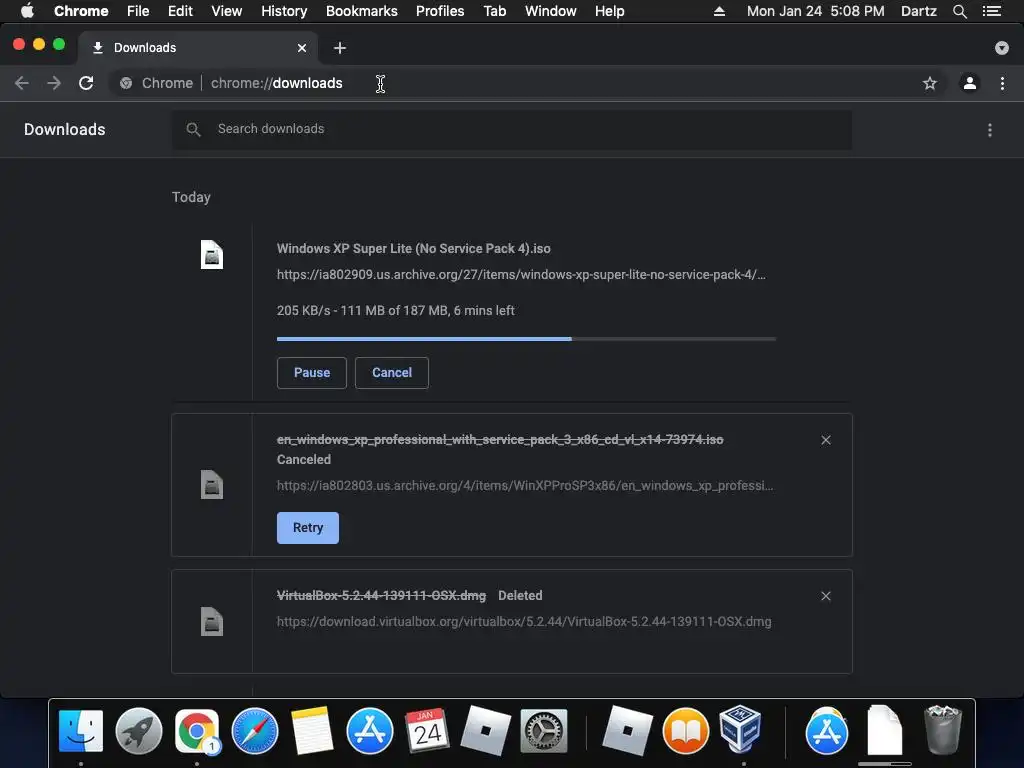
Task: Open the View menu
Action: [x=227, y=11]
